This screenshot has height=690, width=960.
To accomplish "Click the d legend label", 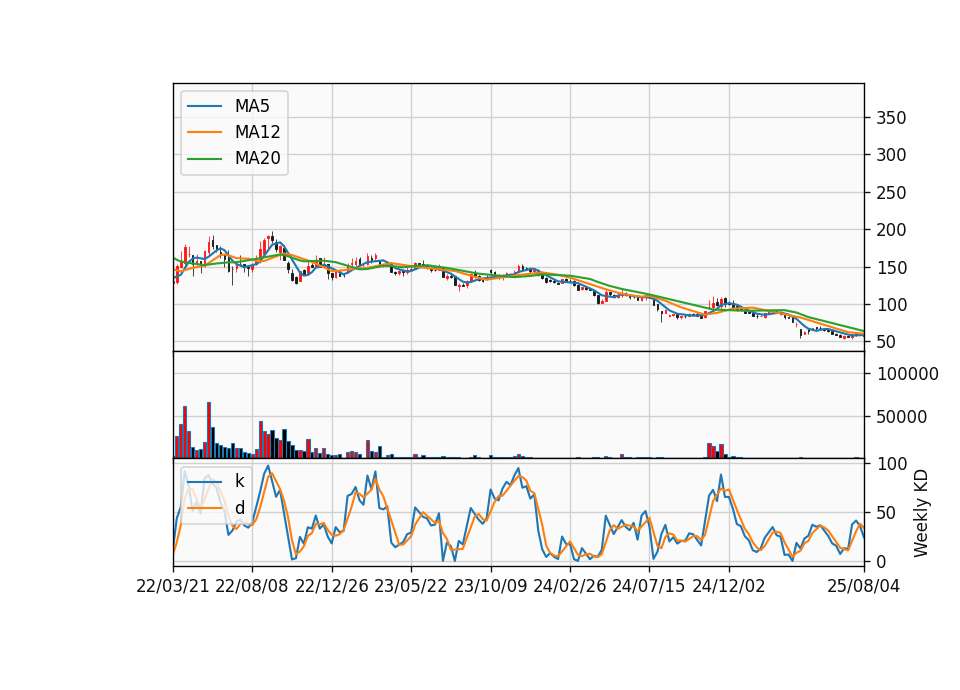I will [x=239, y=508].
